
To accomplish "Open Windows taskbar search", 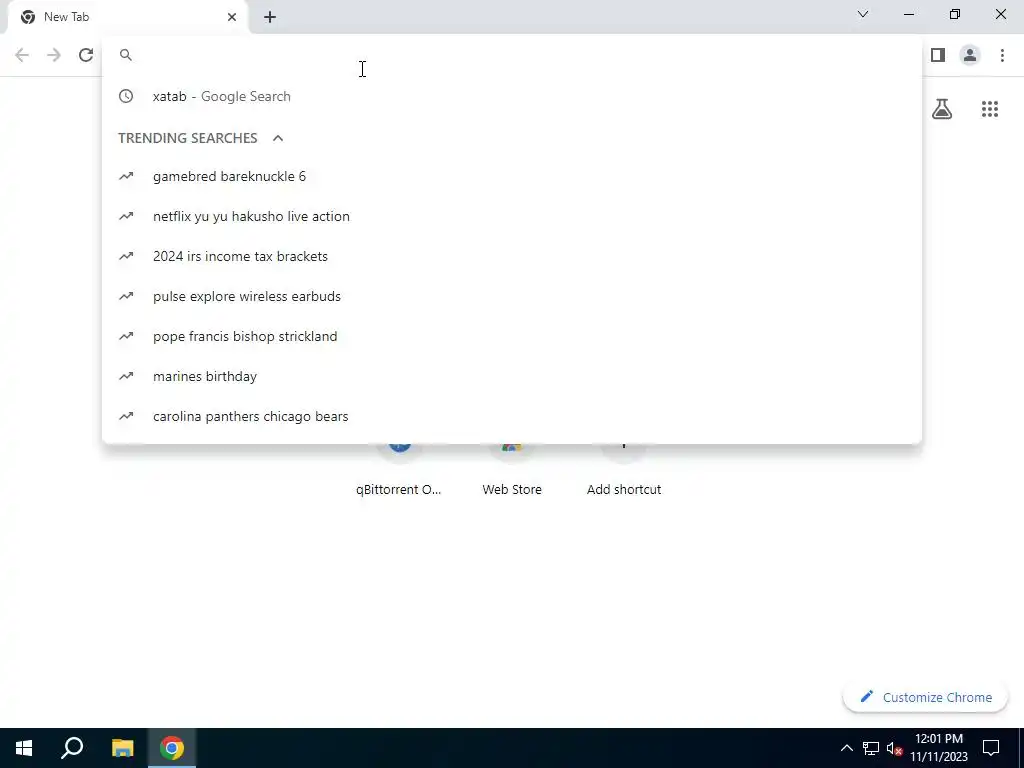I will pos(72,748).
